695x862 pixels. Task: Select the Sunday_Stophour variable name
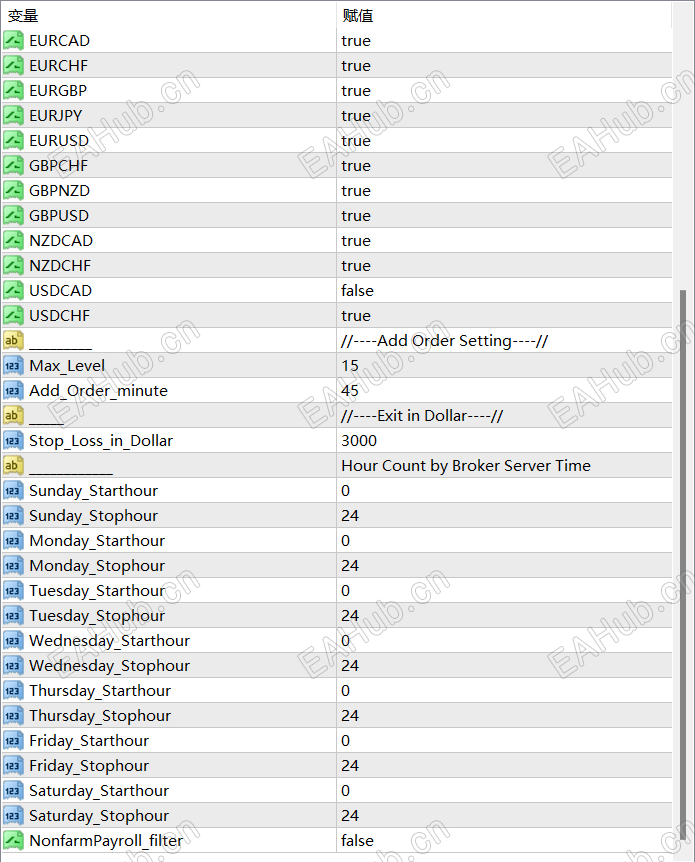tap(93, 516)
